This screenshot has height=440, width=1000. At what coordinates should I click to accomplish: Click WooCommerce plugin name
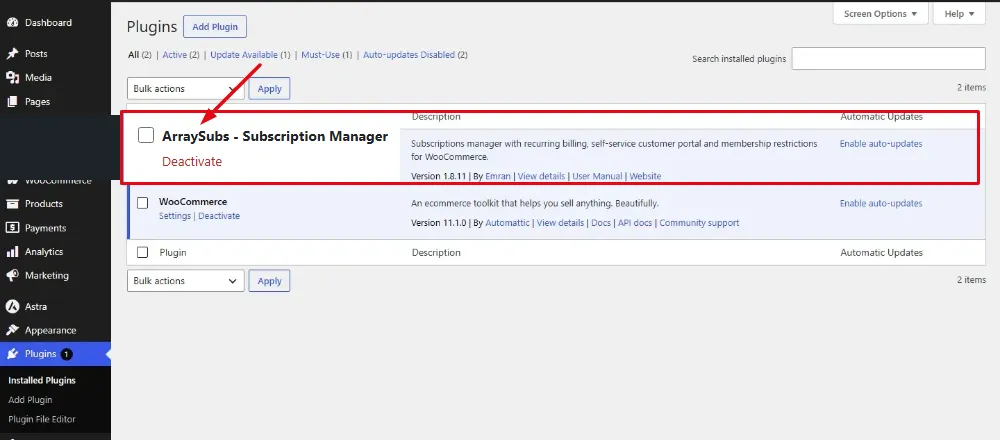193,202
